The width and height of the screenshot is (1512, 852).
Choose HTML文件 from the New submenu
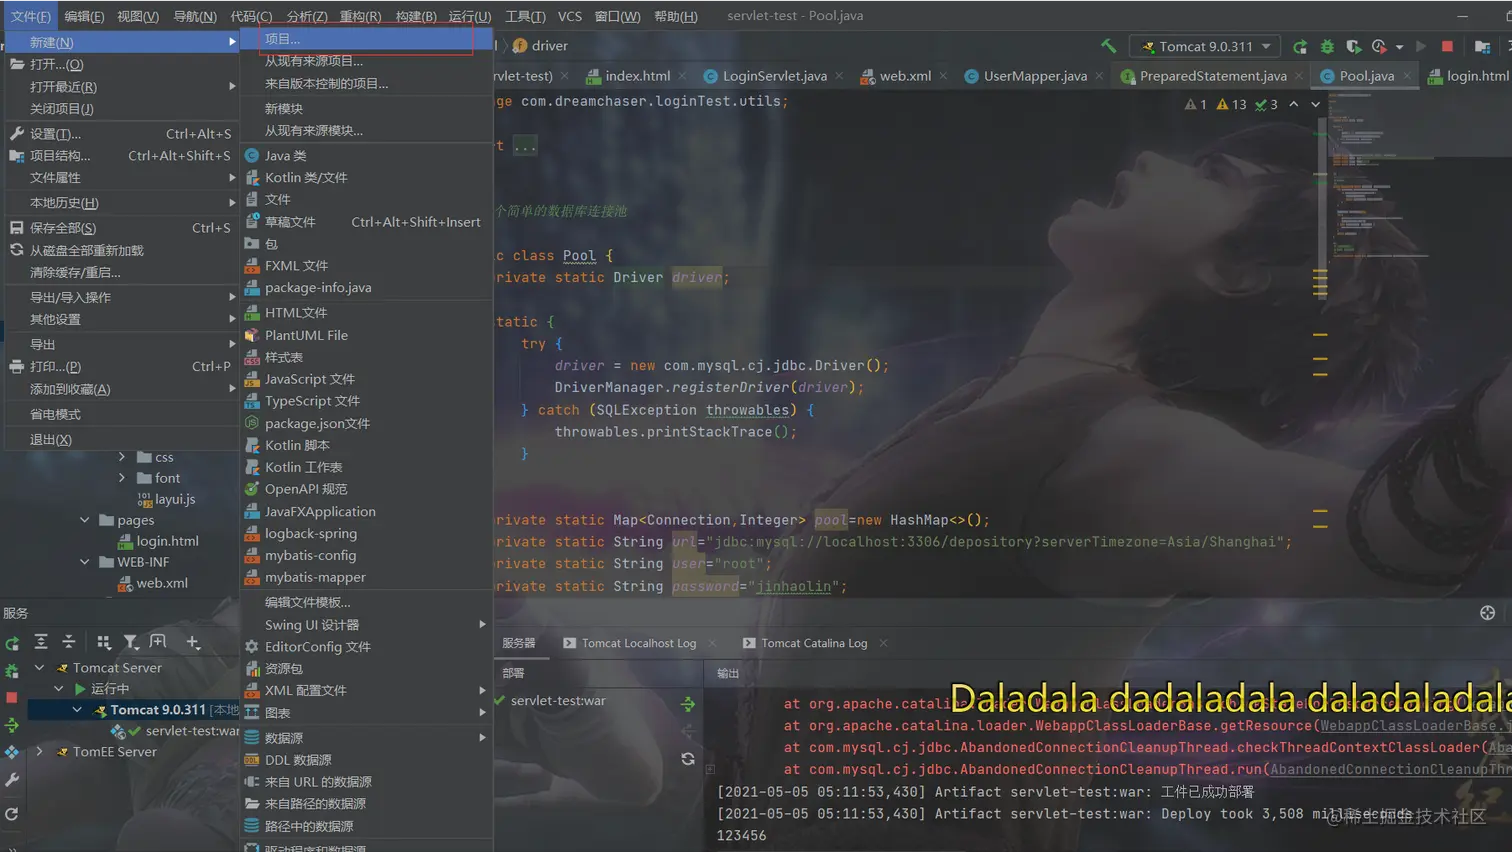point(366,312)
